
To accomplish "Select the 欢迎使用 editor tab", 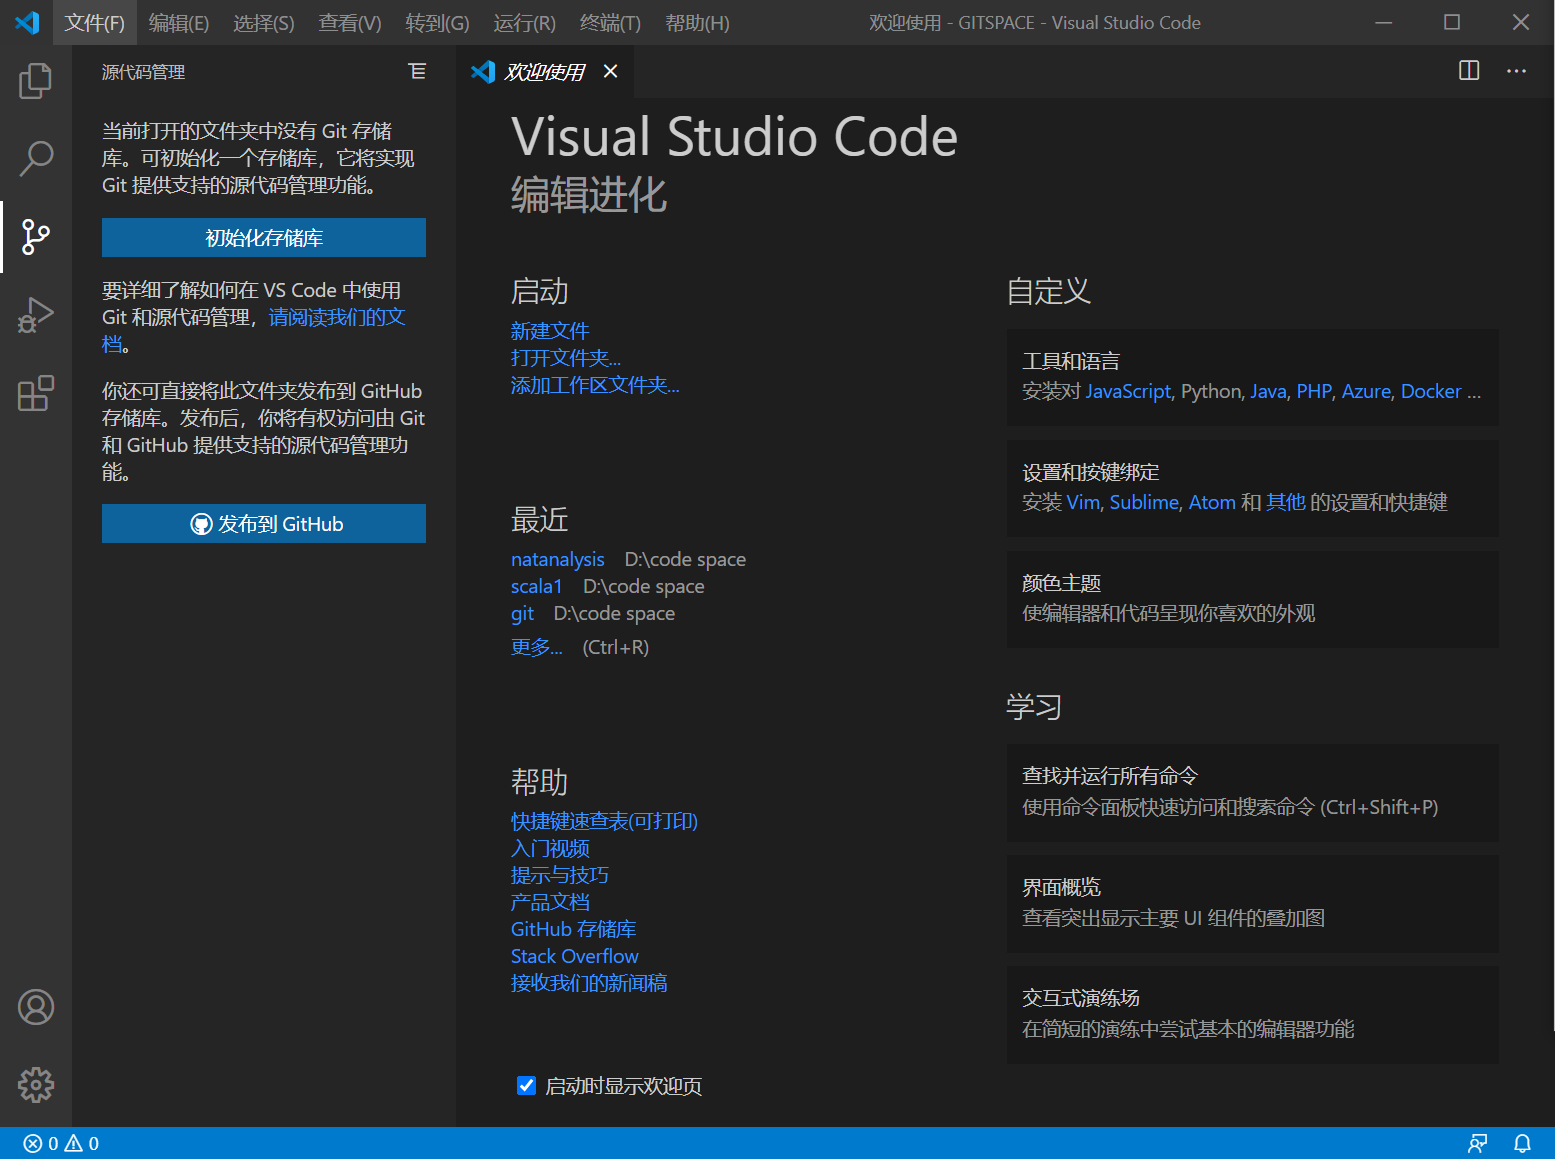I will [x=545, y=71].
